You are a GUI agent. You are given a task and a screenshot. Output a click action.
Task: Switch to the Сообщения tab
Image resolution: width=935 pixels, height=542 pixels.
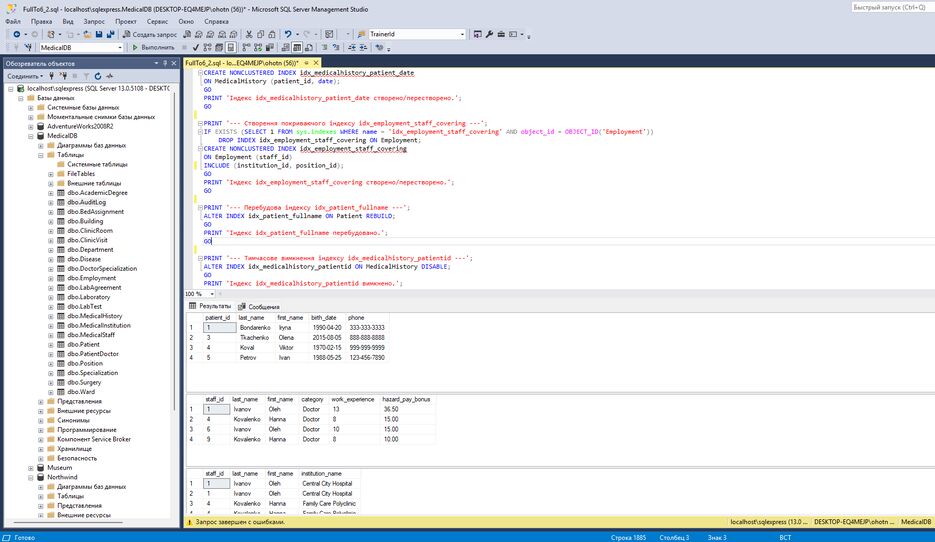pos(259,306)
